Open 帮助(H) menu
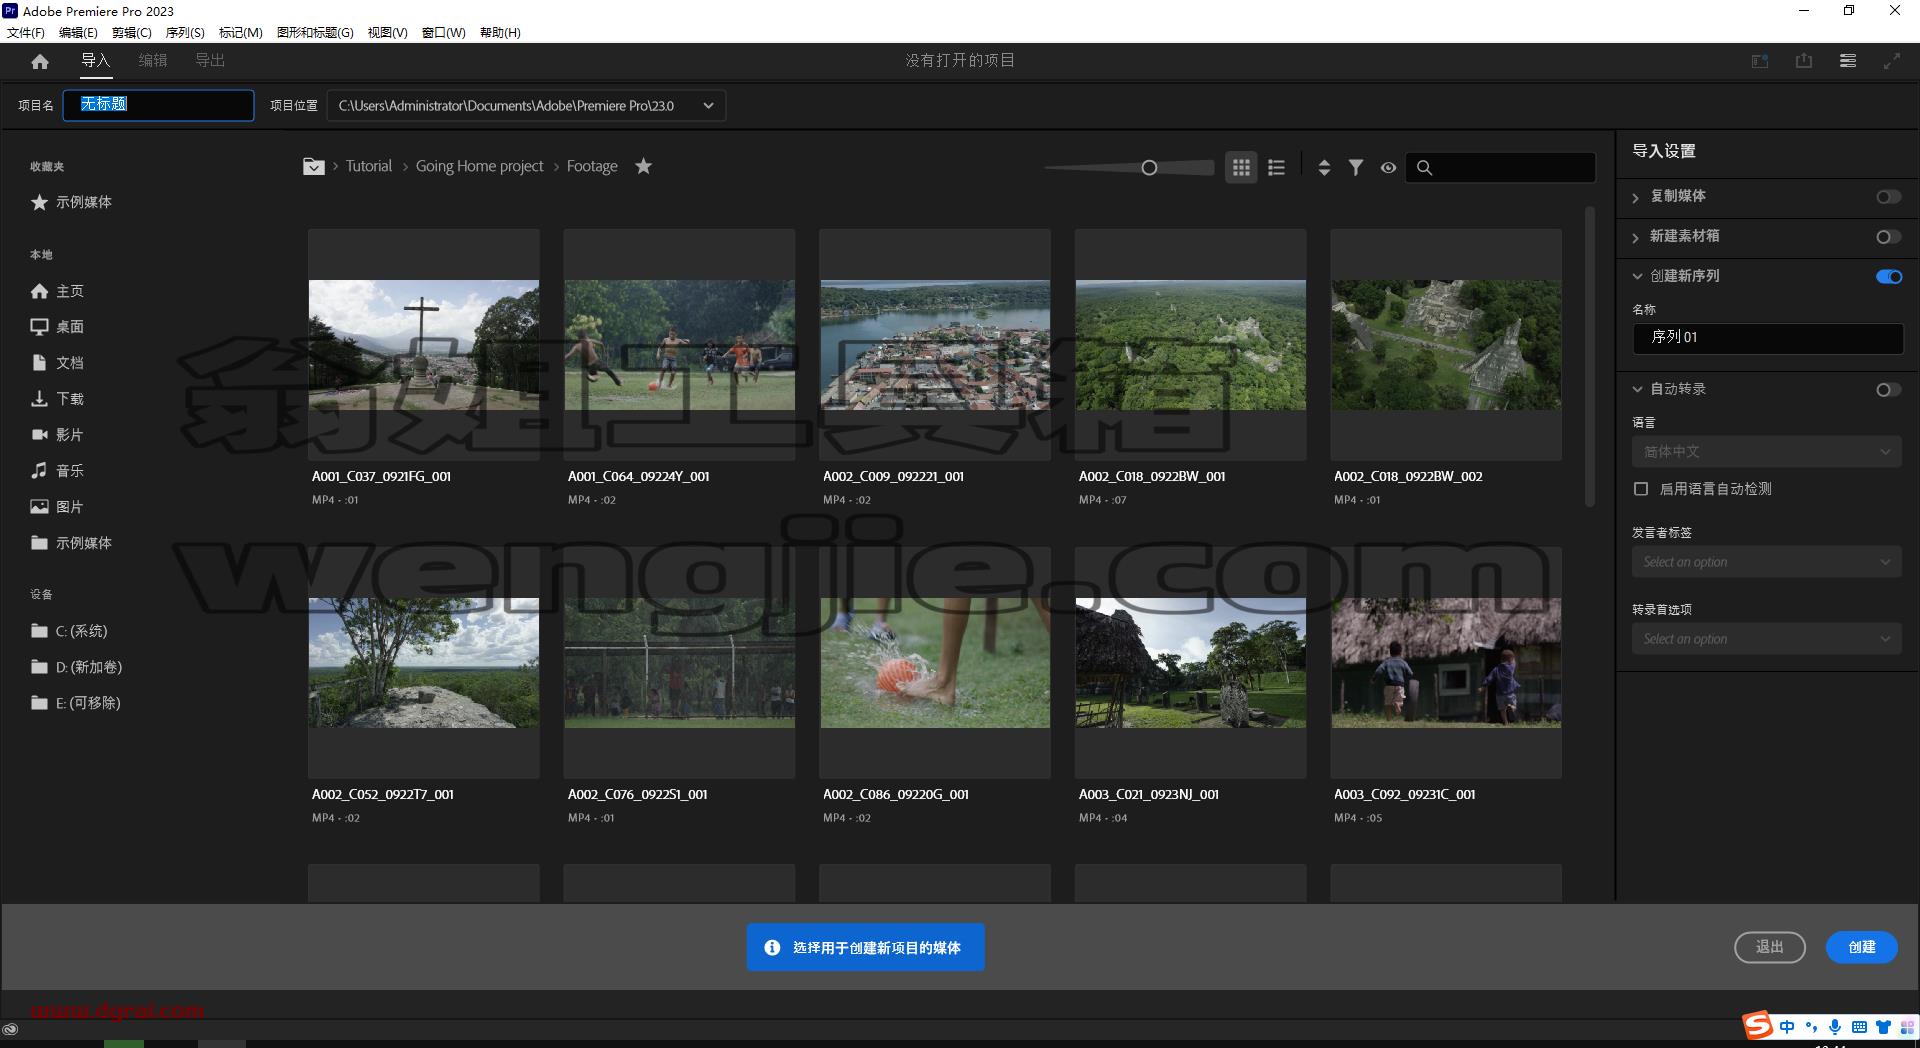This screenshot has width=1920, height=1048. 500,32
